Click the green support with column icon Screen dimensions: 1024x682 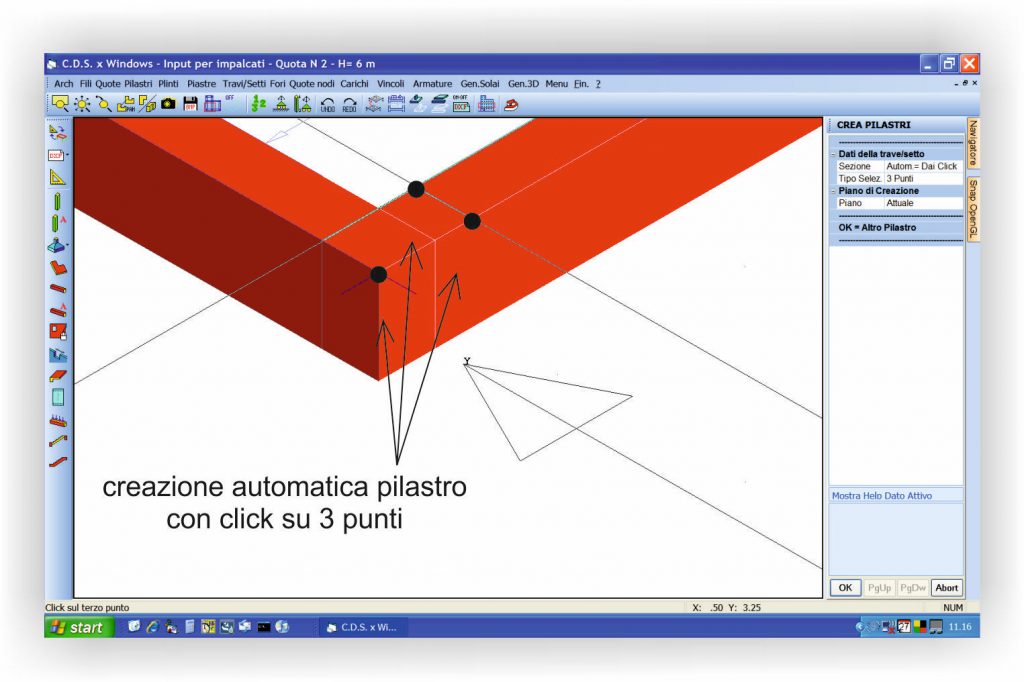[x=302, y=103]
